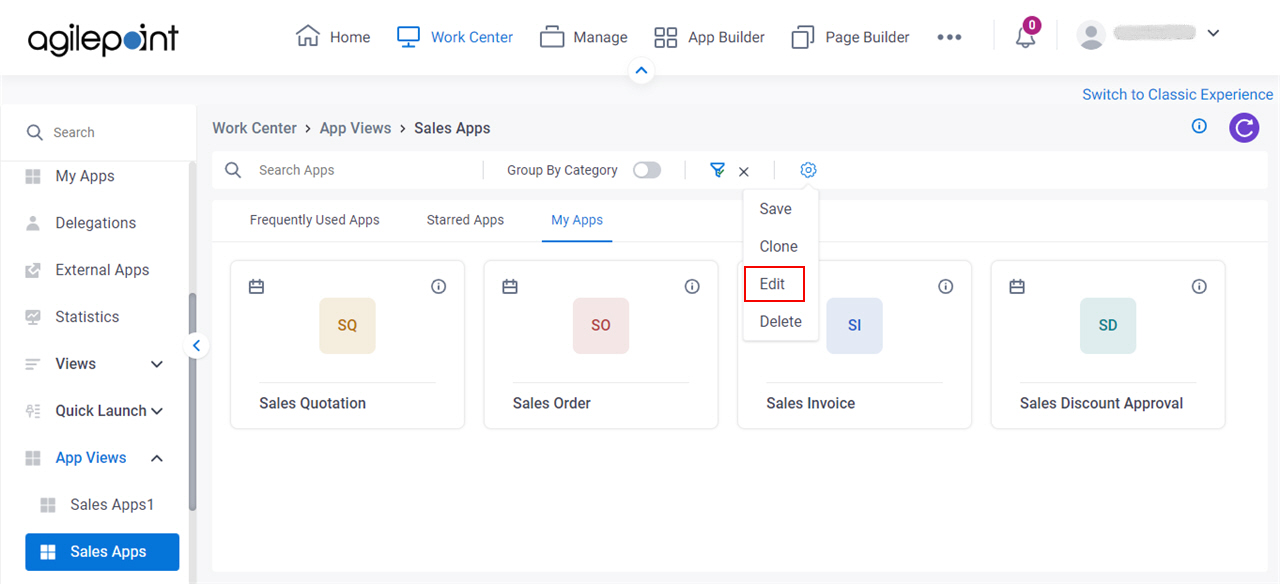Open Page Builder from top navigation
The image size is (1280, 584).
click(x=850, y=37)
